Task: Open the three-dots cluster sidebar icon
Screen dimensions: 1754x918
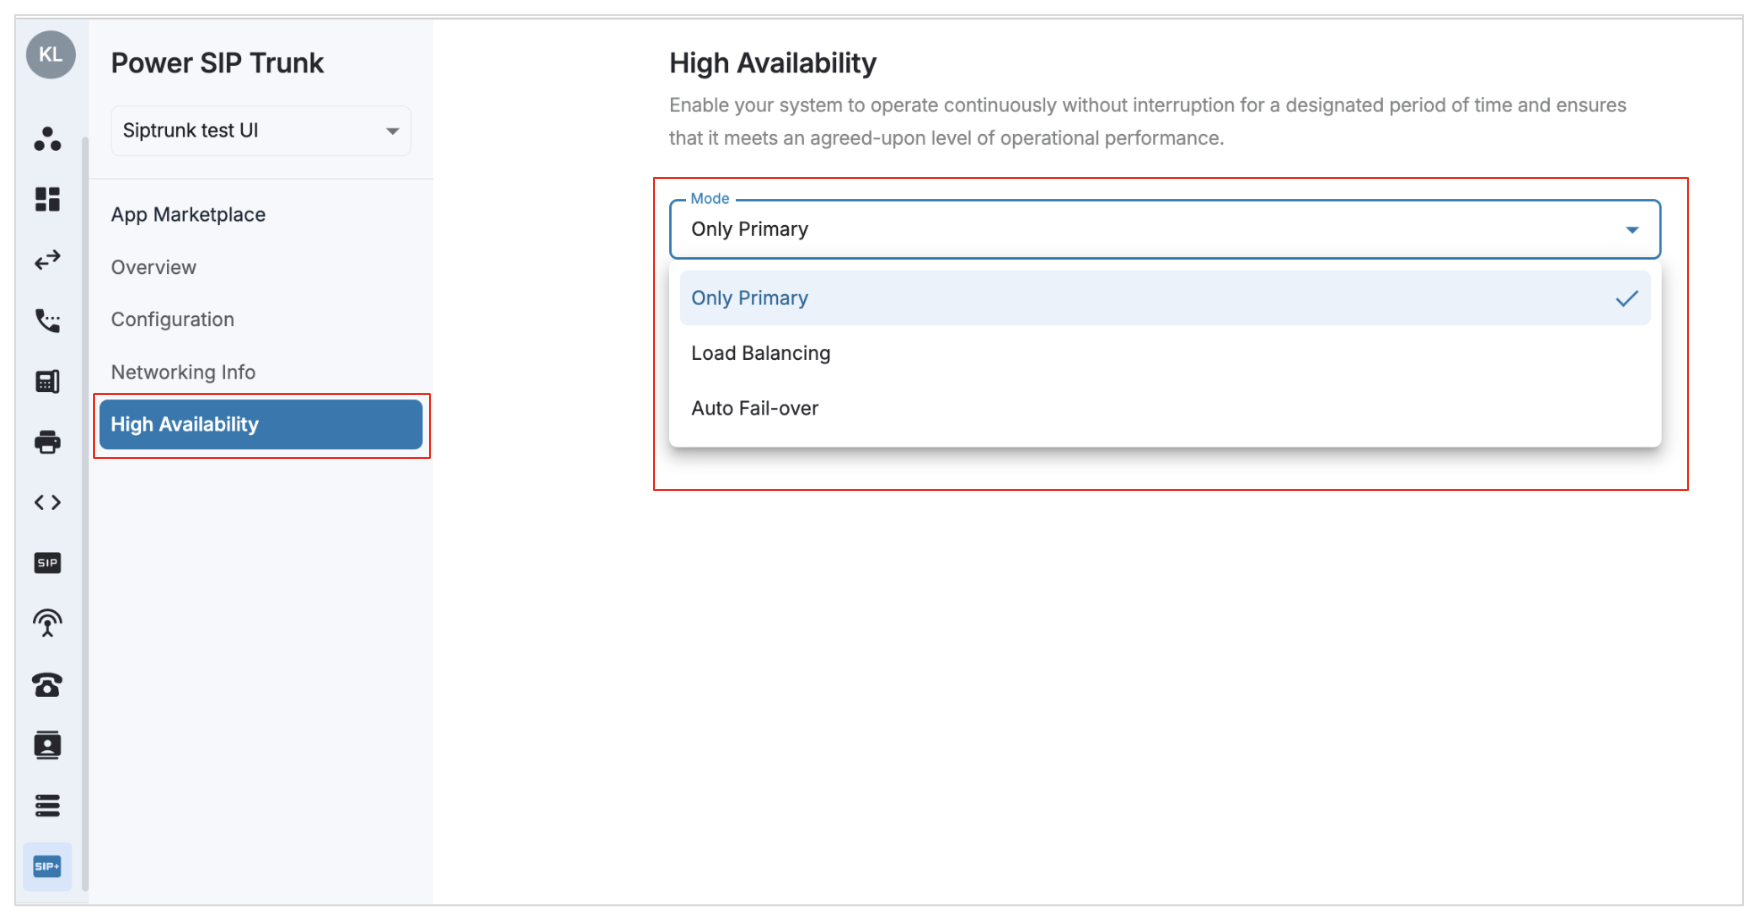Action: [47, 139]
